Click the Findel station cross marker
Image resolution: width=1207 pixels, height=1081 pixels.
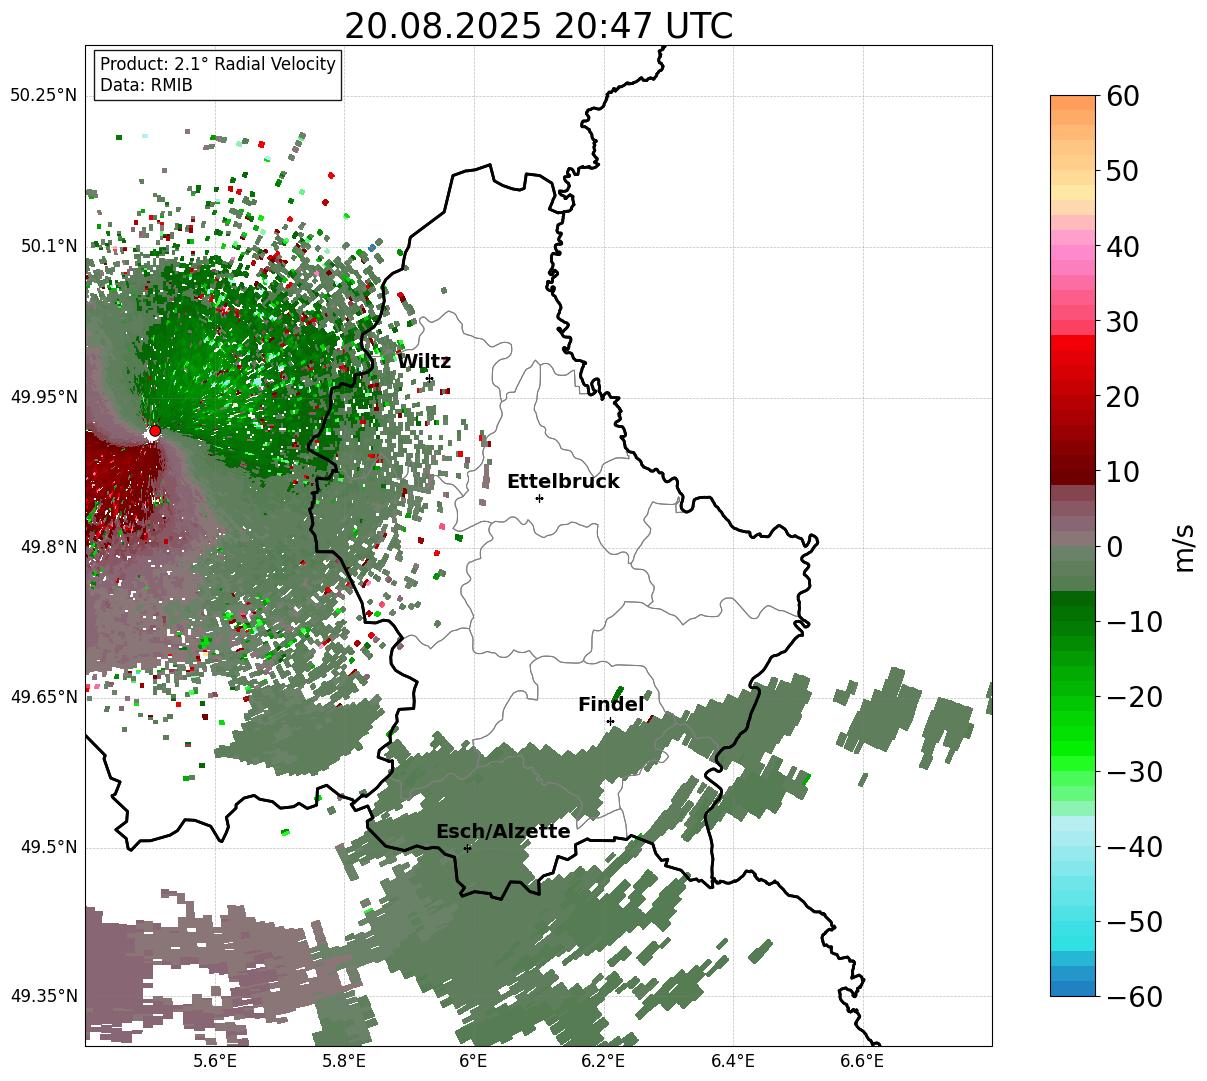tap(610, 721)
